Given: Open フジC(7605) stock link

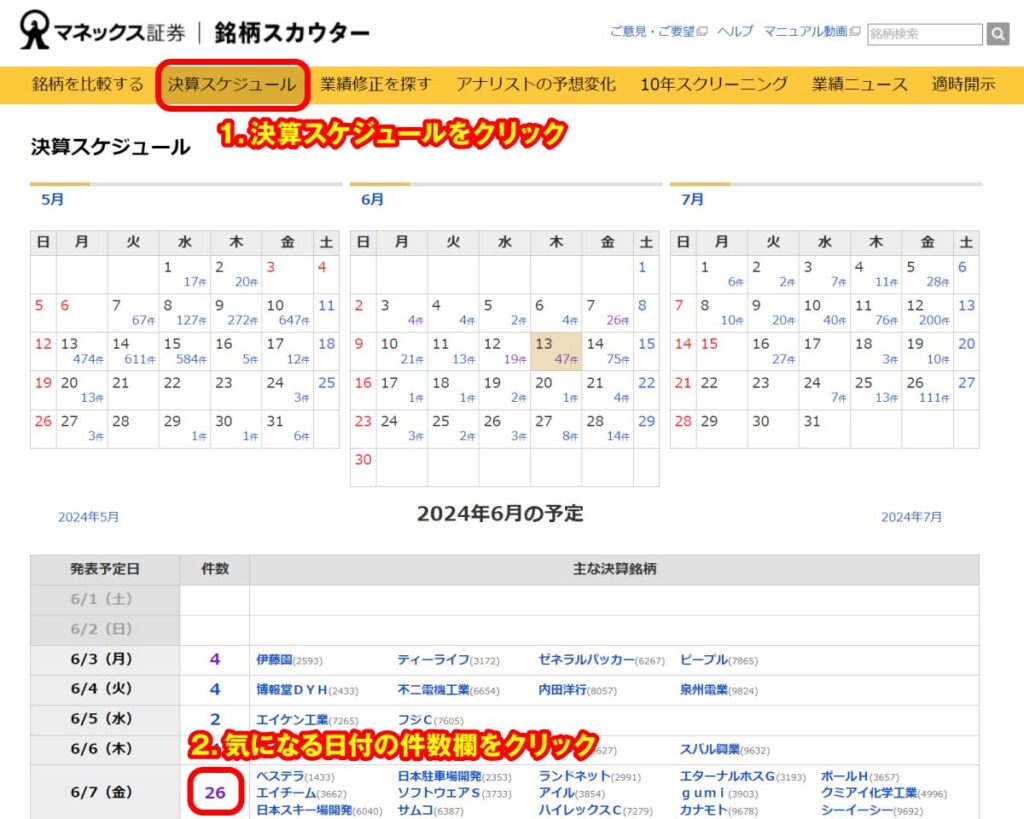Looking at the screenshot, I should (430, 720).
